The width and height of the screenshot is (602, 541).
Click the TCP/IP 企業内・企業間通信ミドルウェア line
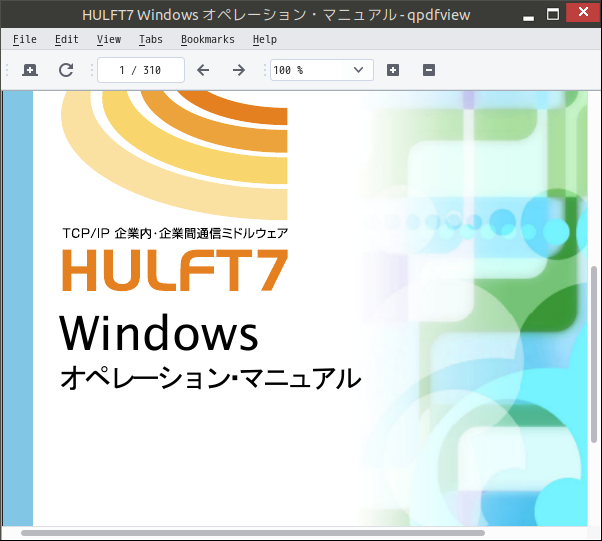click(x=175, y=233)
